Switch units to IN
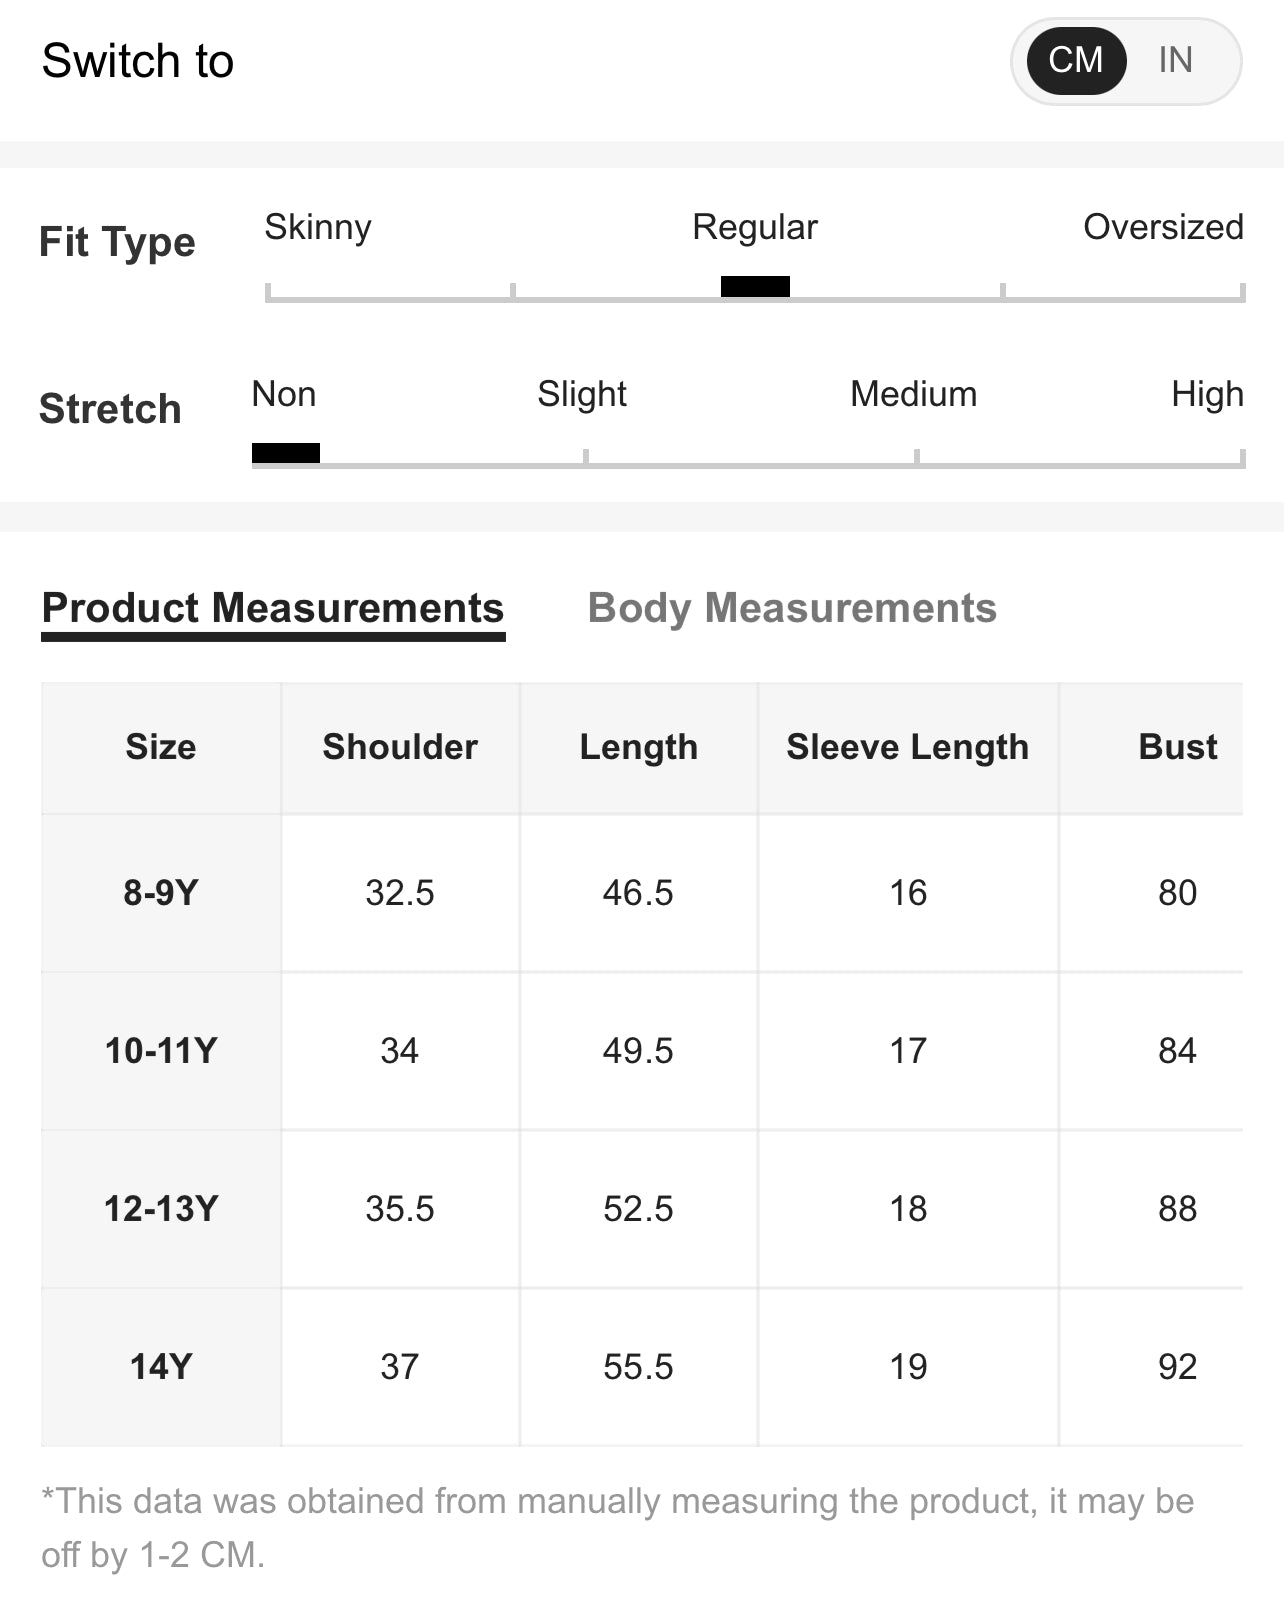The height and width of the screenshot is (1609, 1284). pyautogui.click(x=1175, y=61)
